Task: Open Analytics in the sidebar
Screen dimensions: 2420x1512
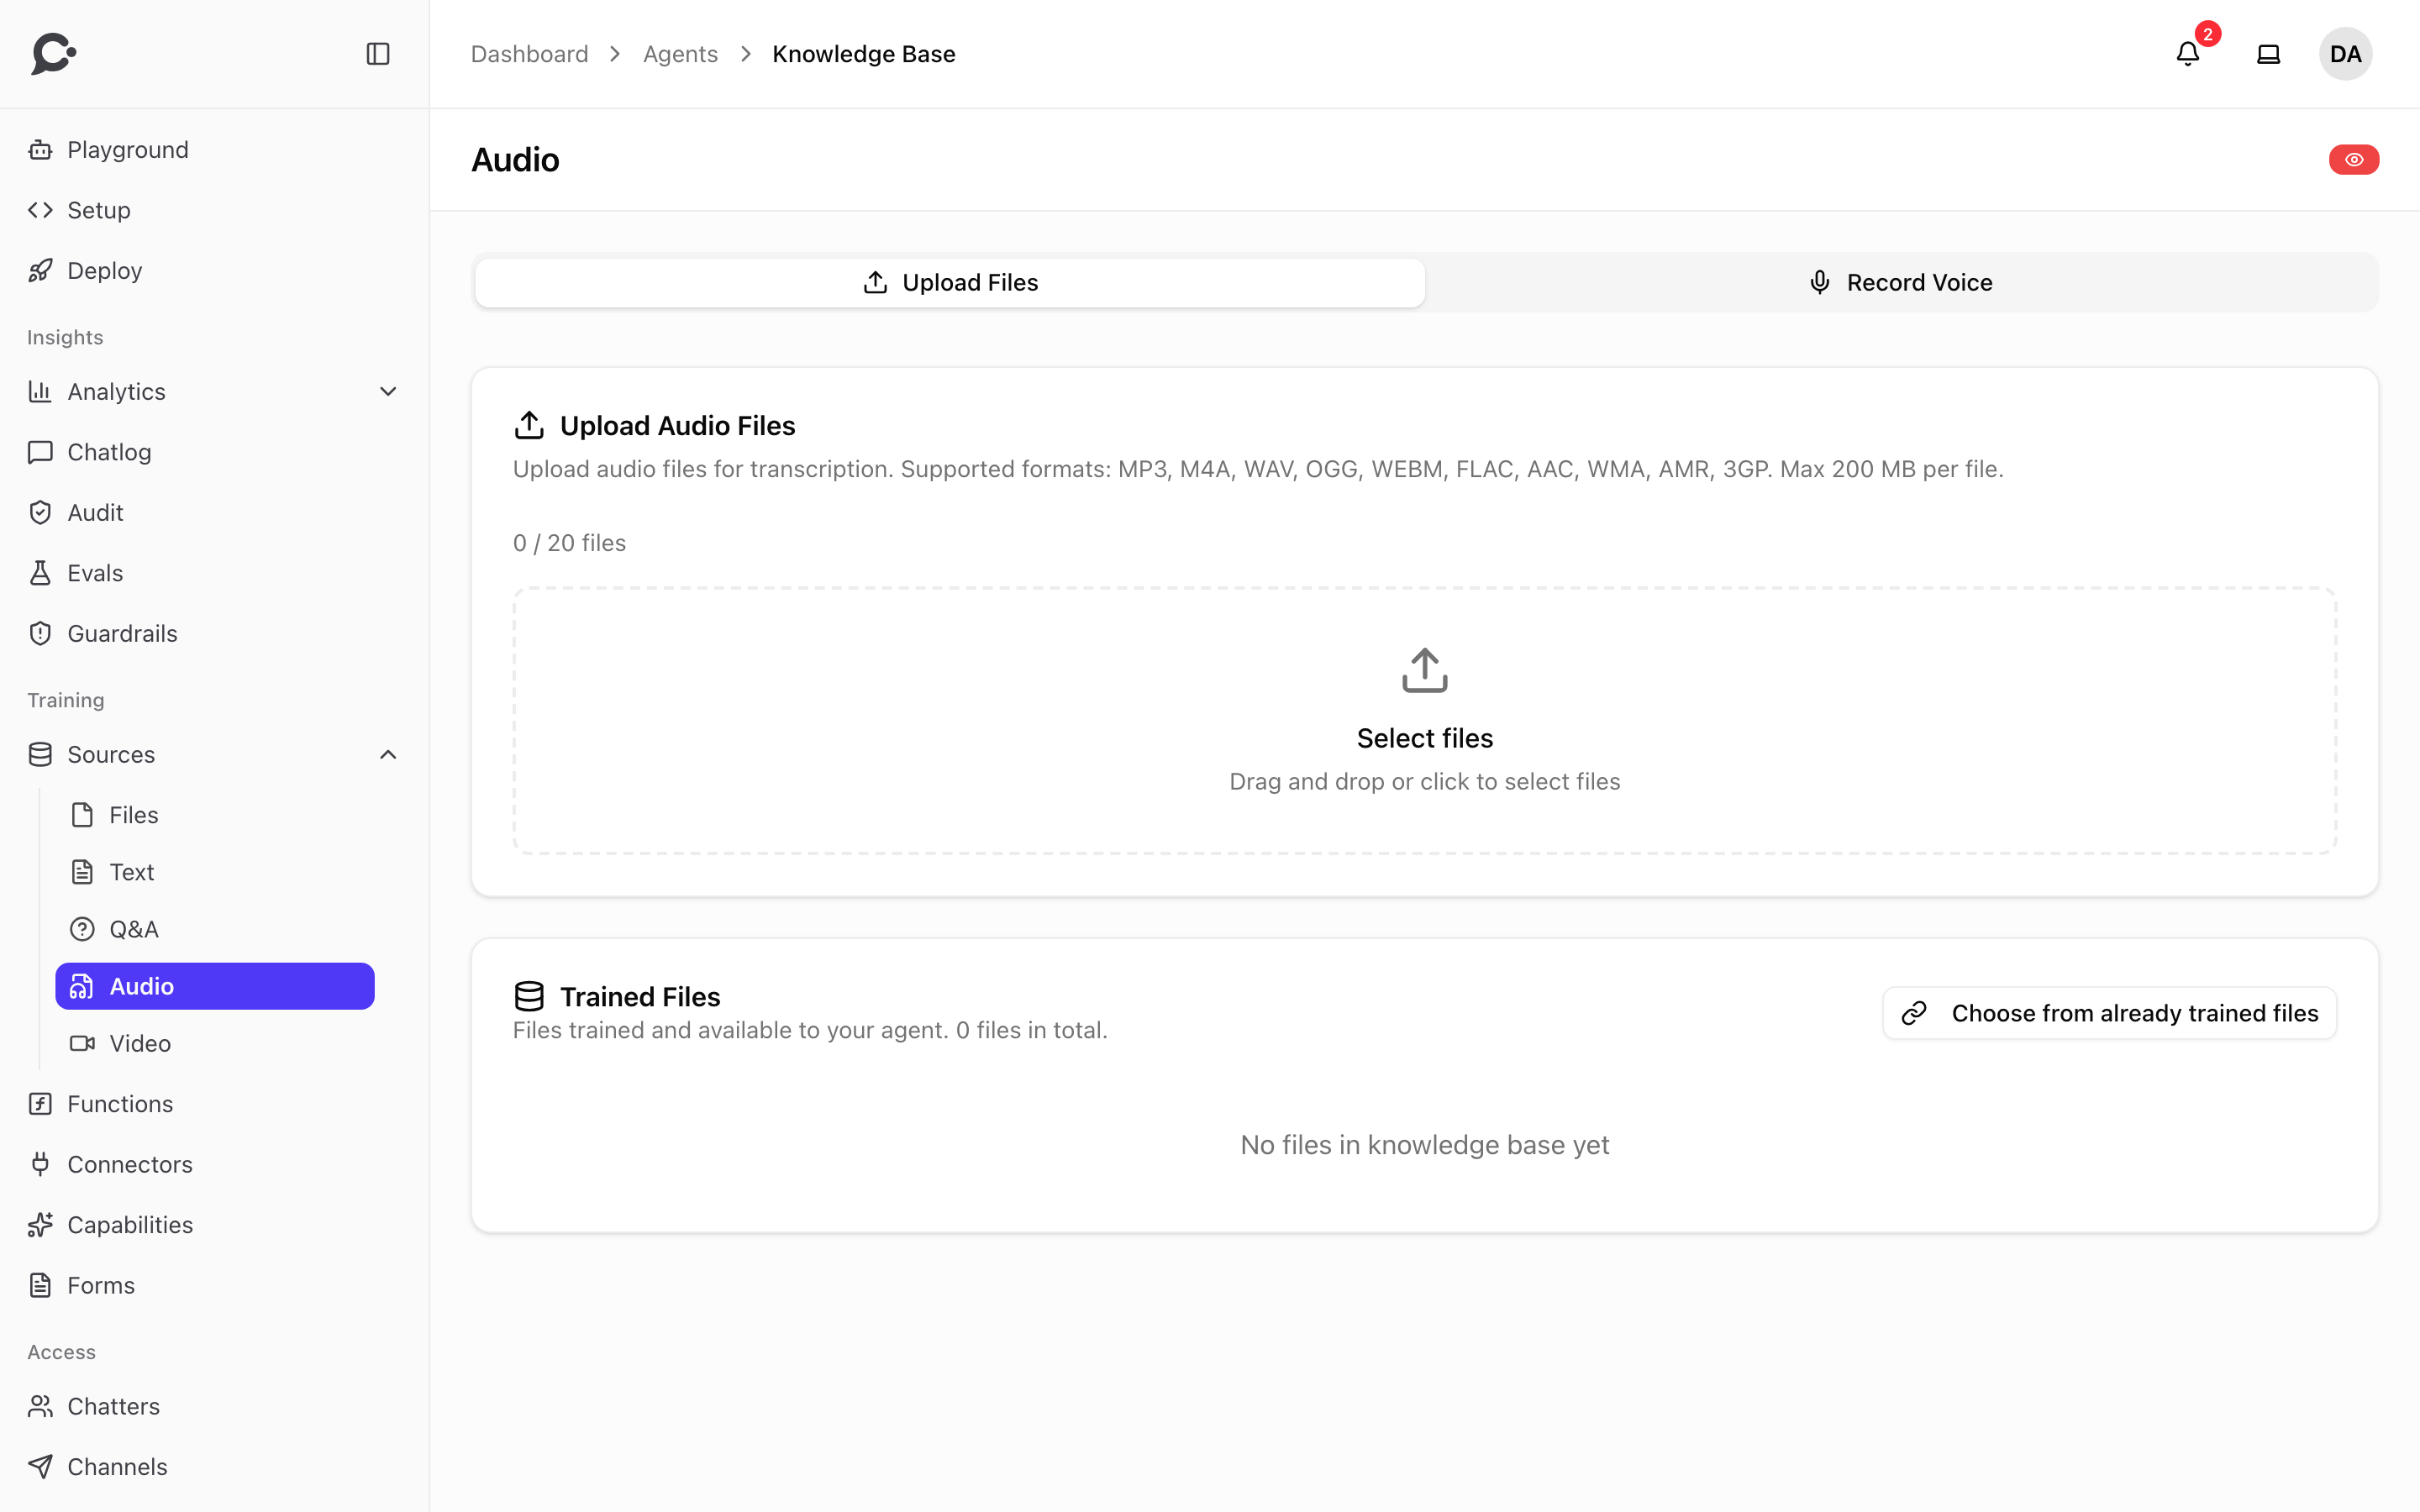Action: [x=214, y=392]
